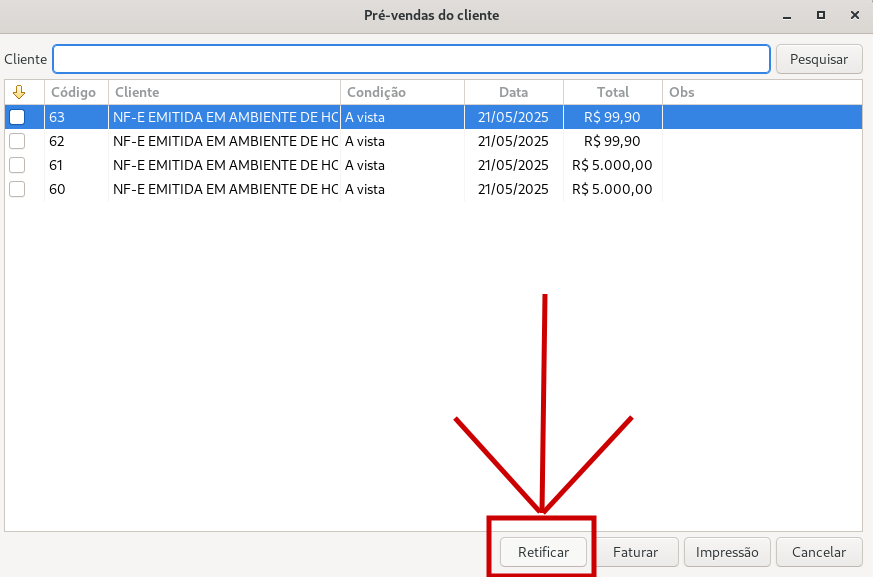The height and width of the screenshot is (577, 873).
Task: Focus the Cliente search input field
Action: click(x=411, y=59)
